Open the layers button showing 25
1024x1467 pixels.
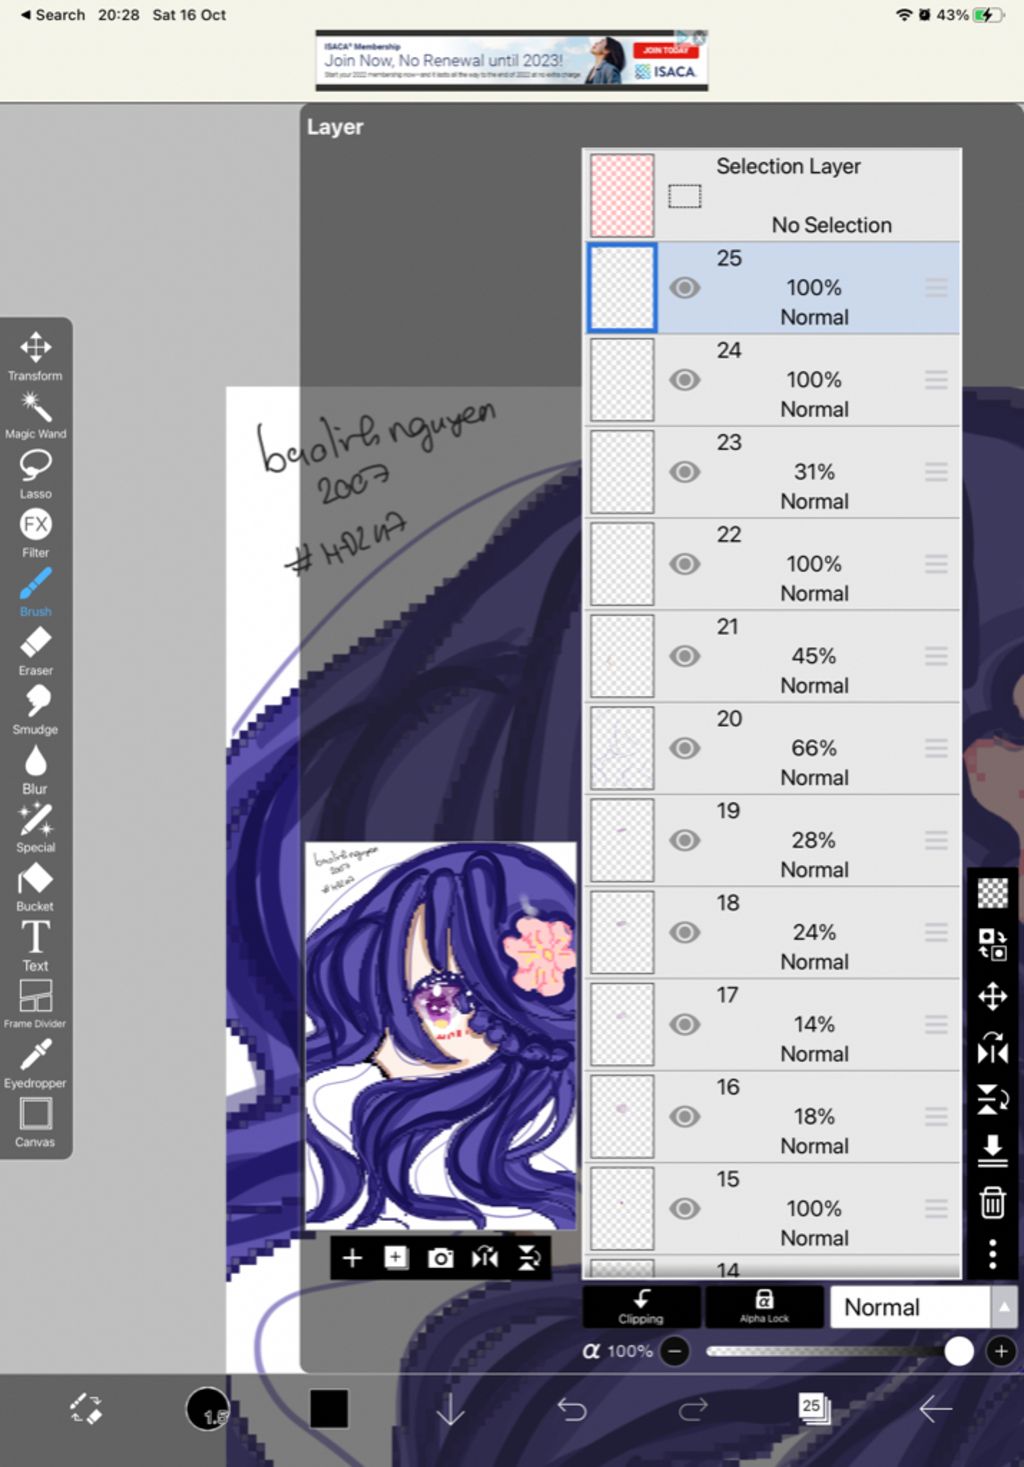click(814, 1409)
